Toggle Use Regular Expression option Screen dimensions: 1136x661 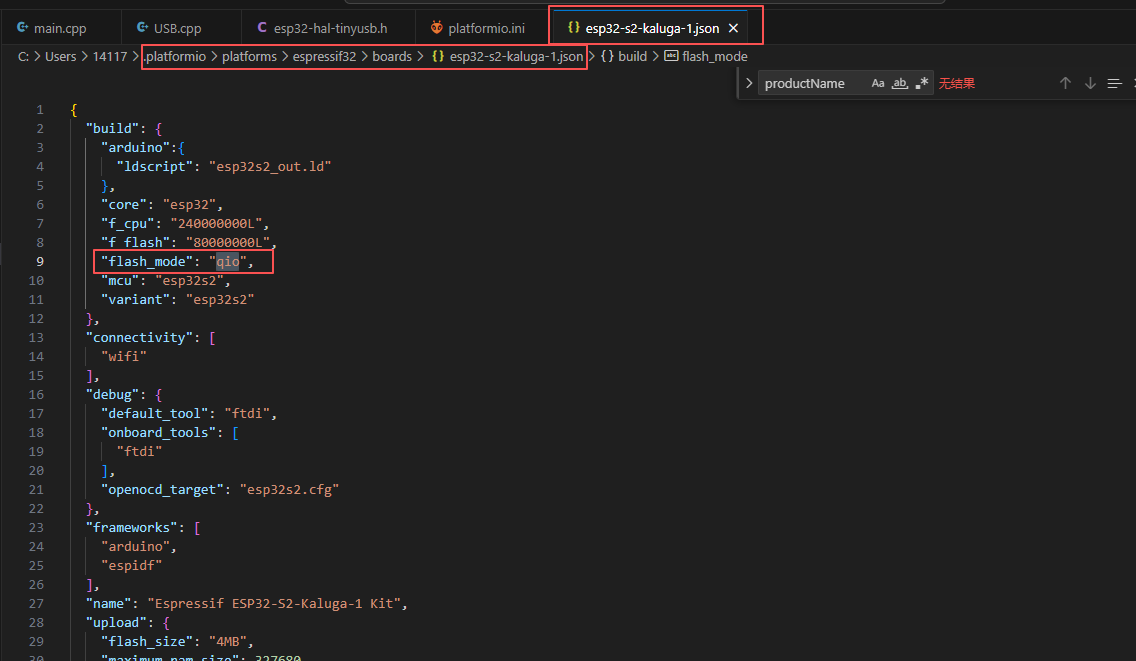coord(922,83)
